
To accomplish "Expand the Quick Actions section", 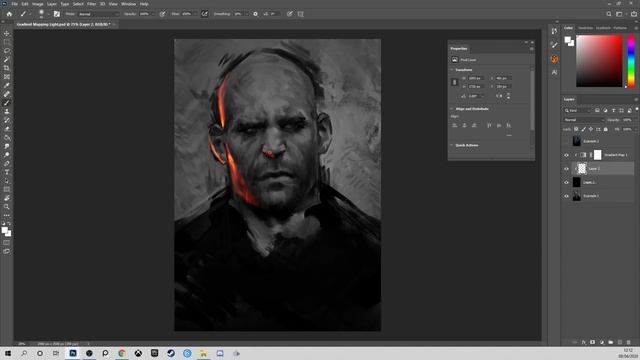I will click(x=452, y=145).
